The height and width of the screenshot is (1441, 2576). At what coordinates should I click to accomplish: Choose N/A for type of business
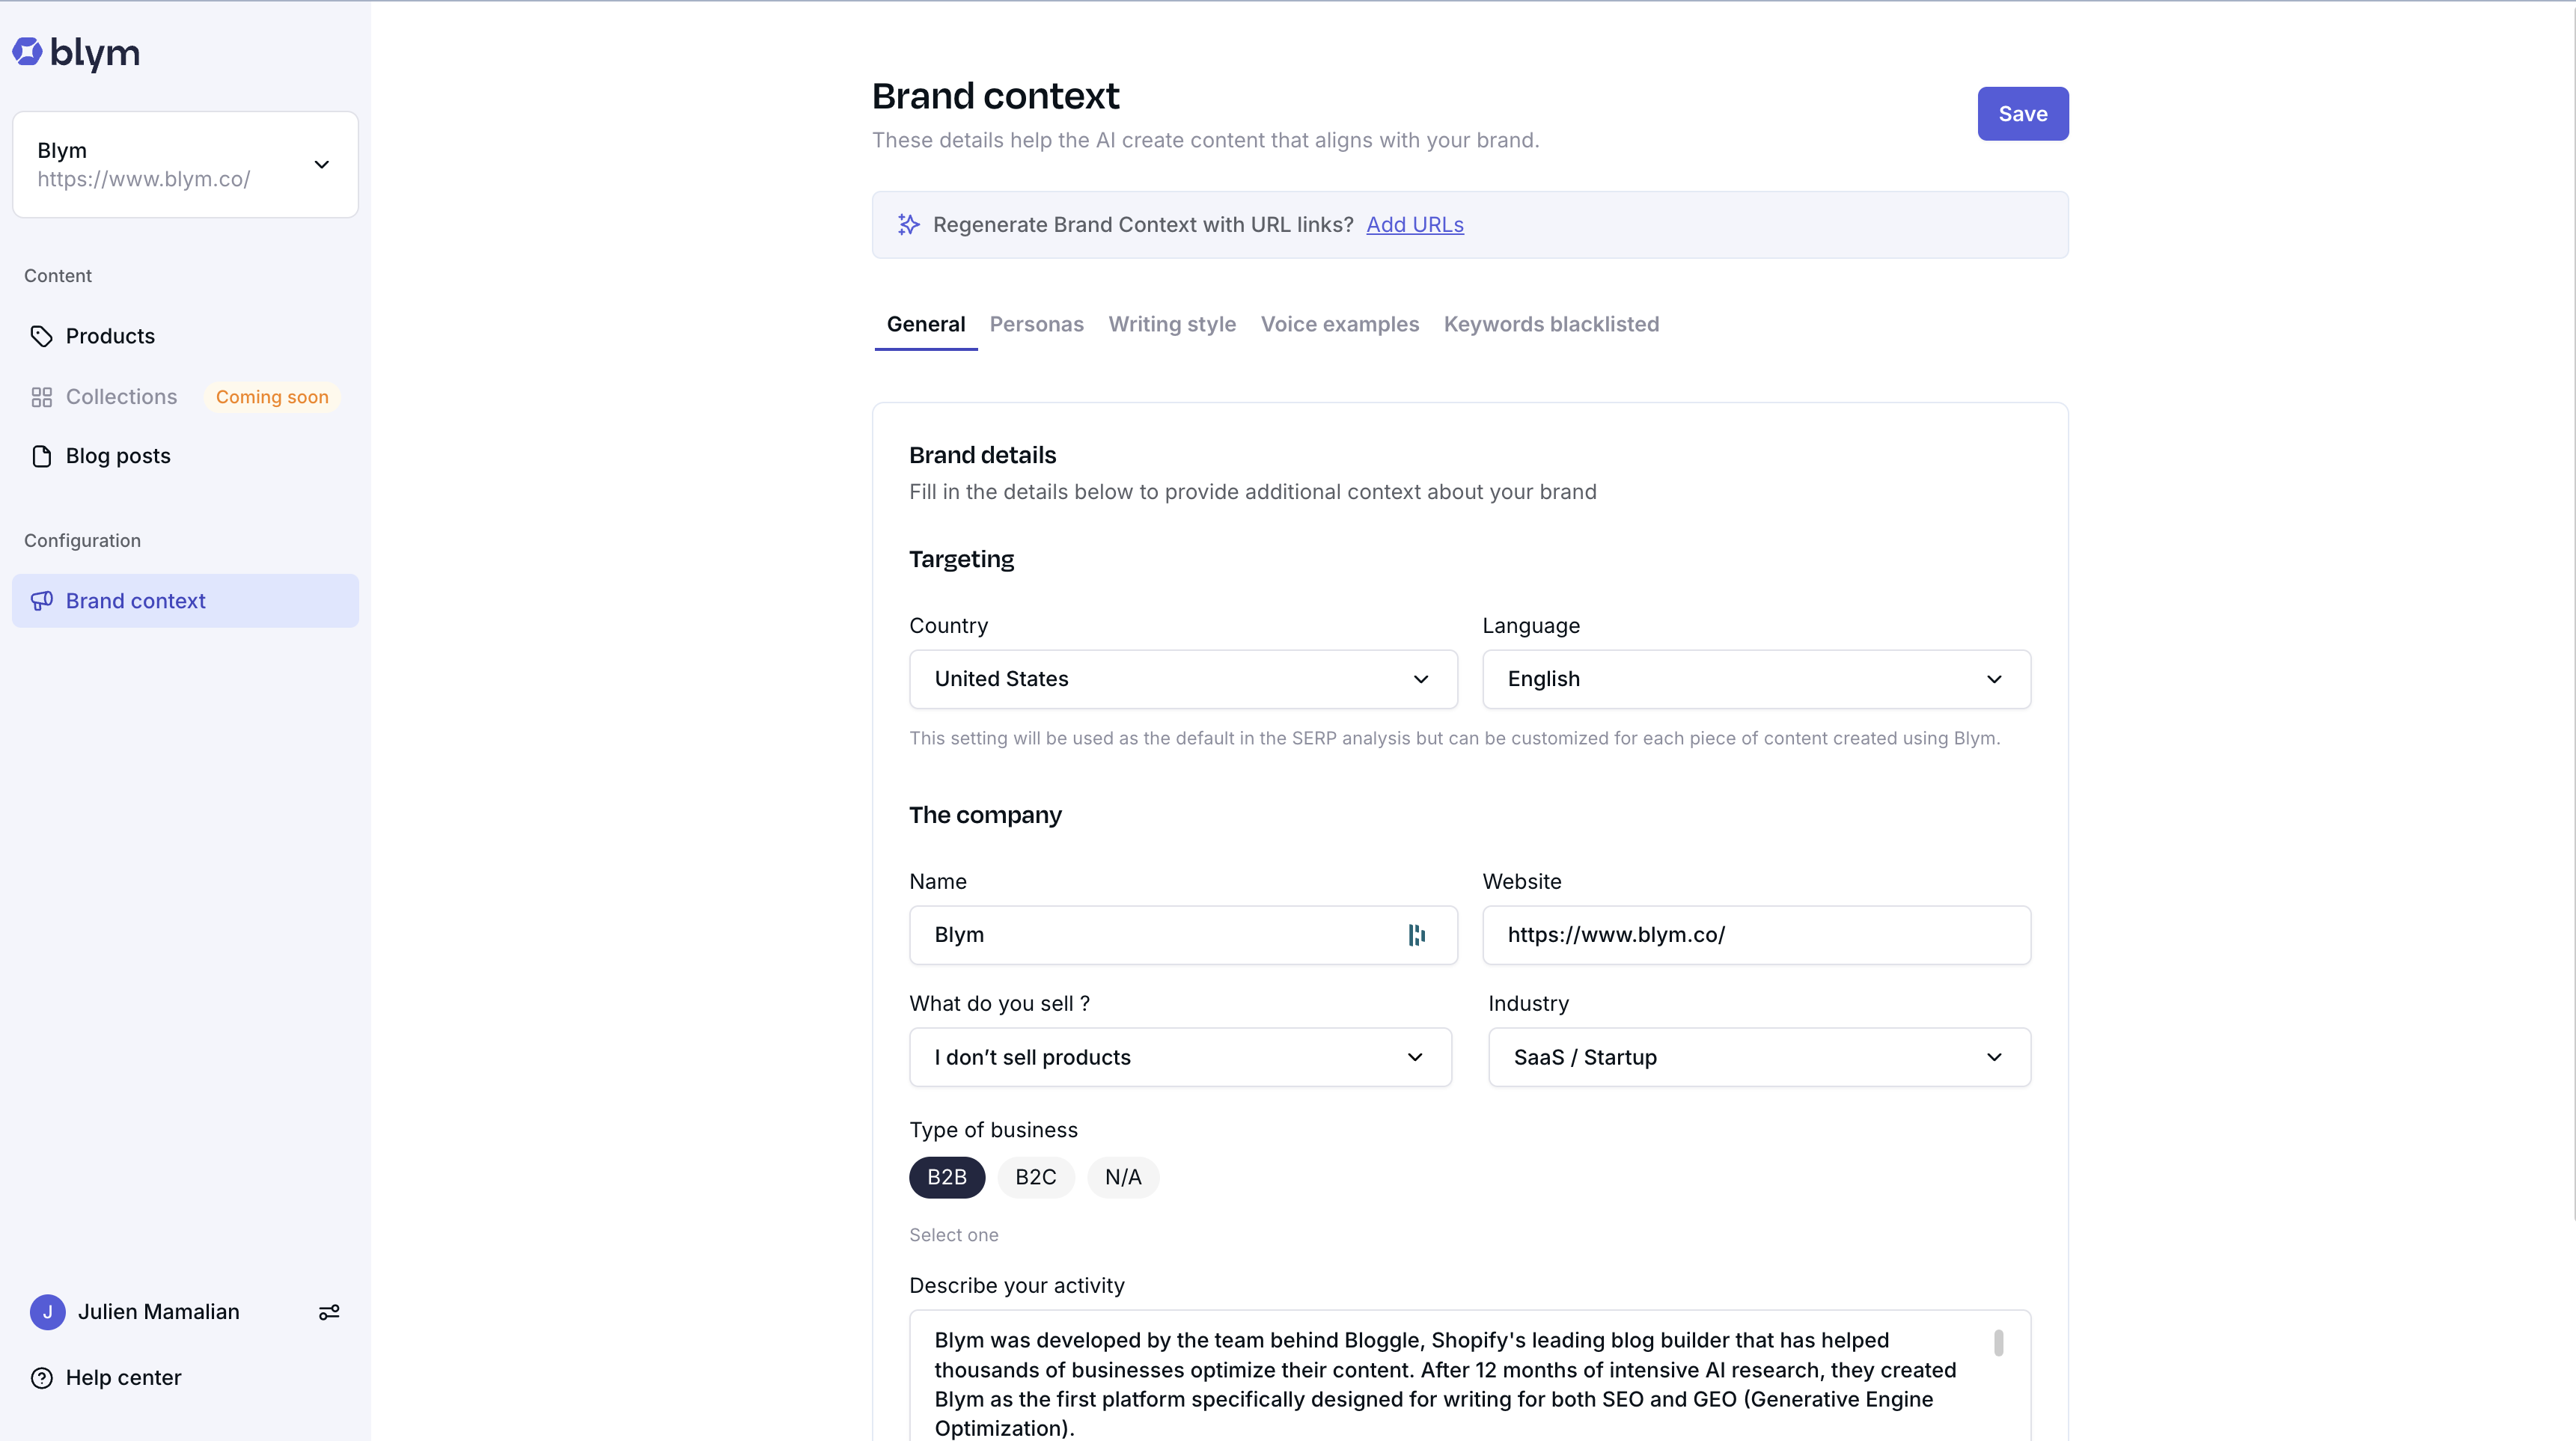tap(1122, 1177)
